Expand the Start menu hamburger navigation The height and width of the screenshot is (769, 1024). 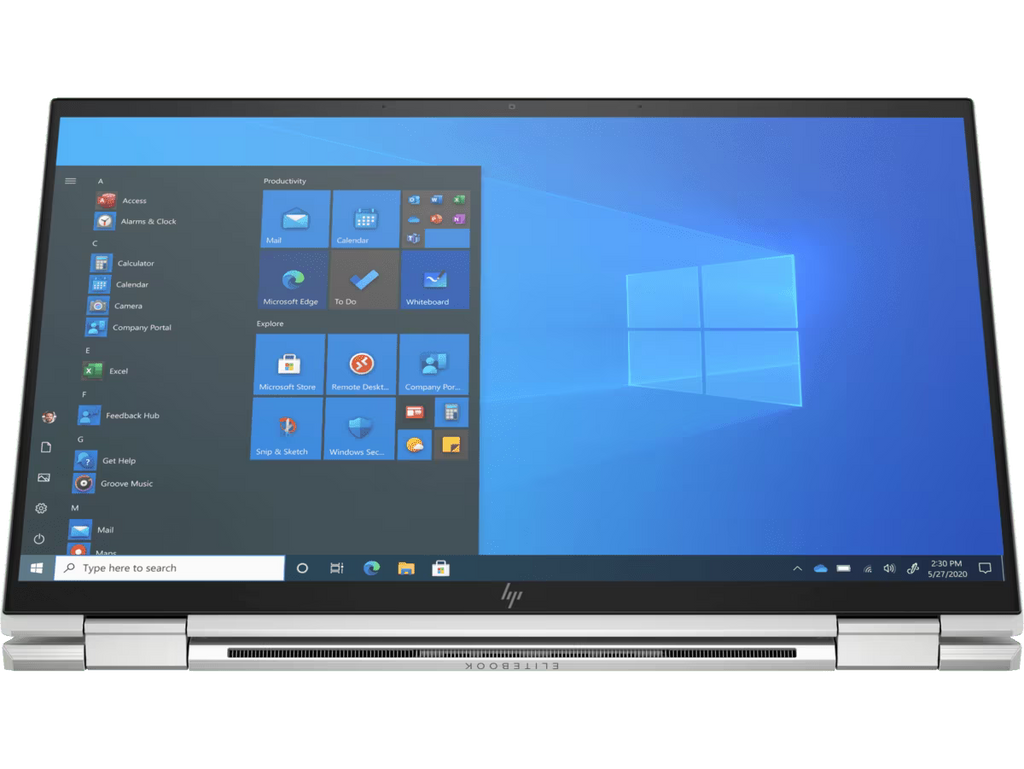pos(71,181)
